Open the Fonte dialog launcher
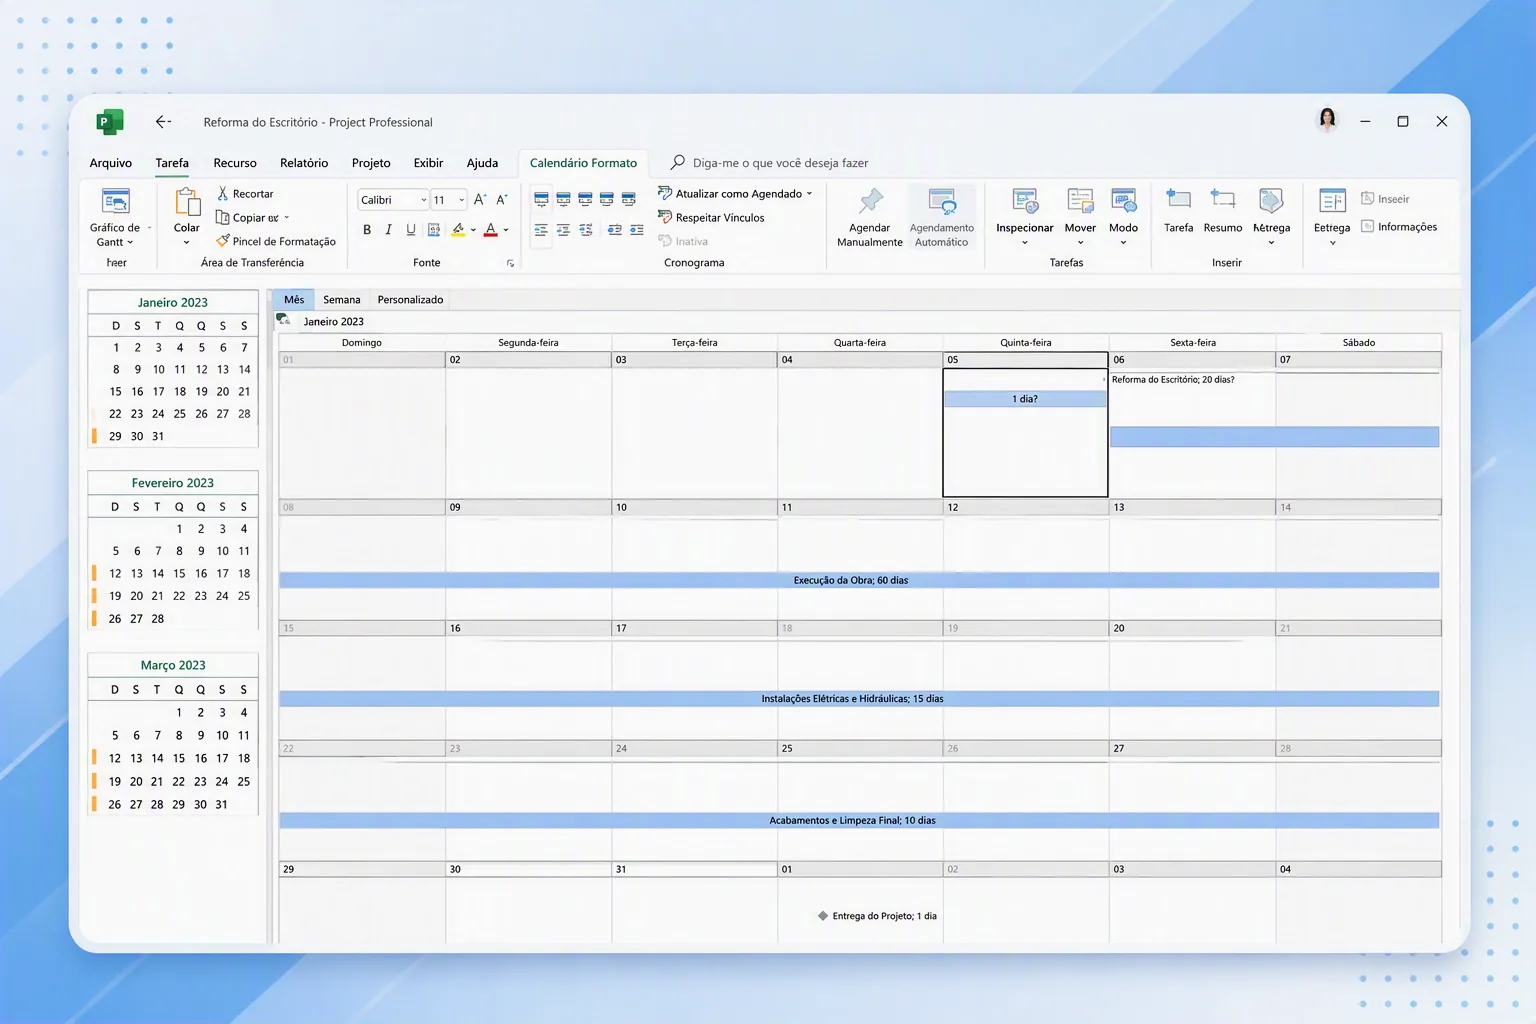This screenshot has height=1024, width=1536. click(510, 263)
